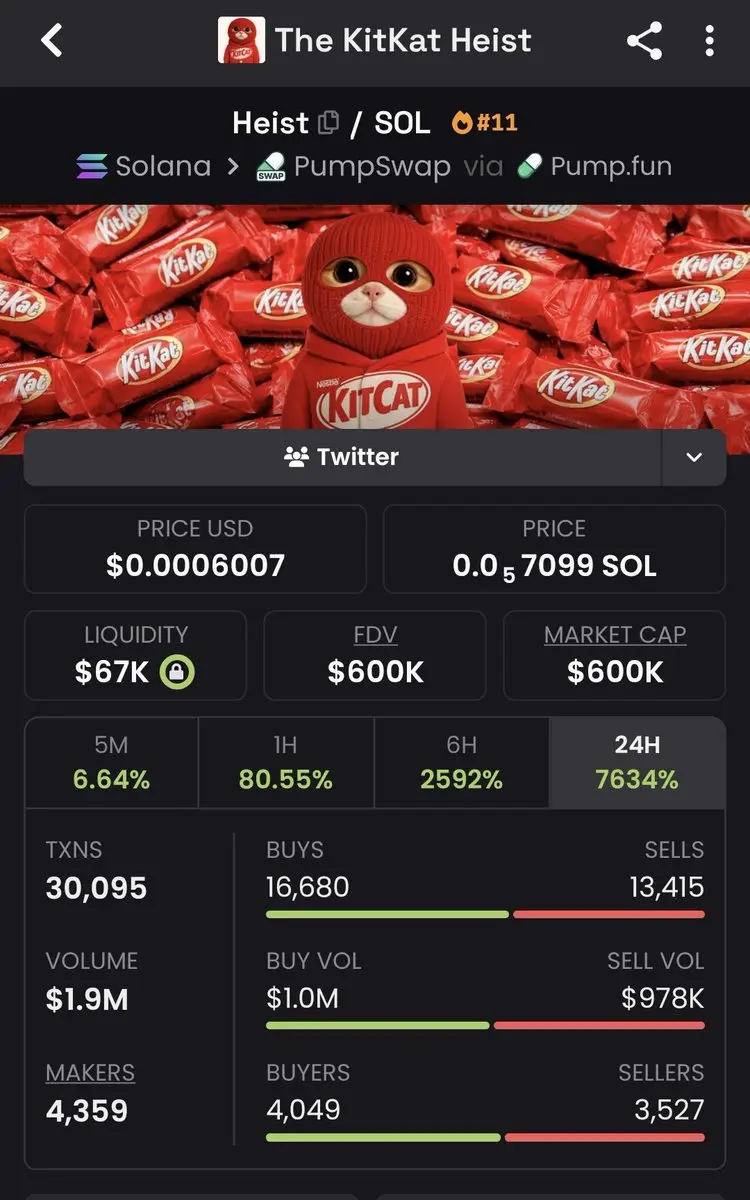This screenshot has width=750, height=1200.
Task: Tap the PumpSwap logo icon
Action: [271, 167]
